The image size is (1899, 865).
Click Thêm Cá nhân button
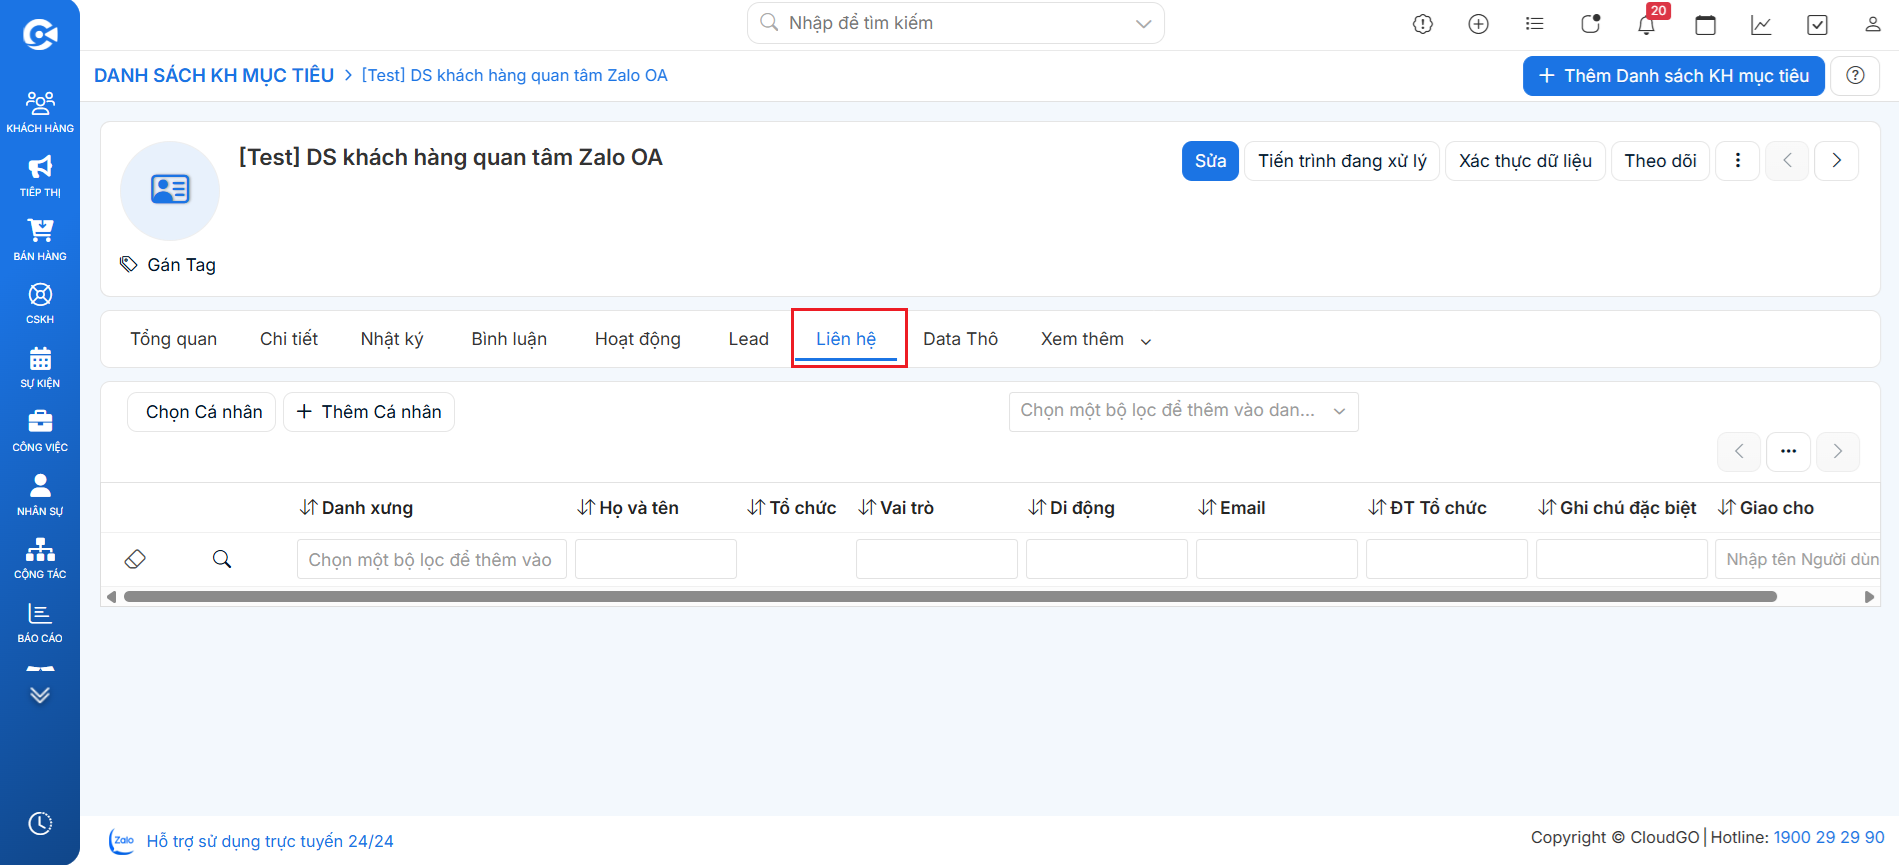(x=369, y=412)
